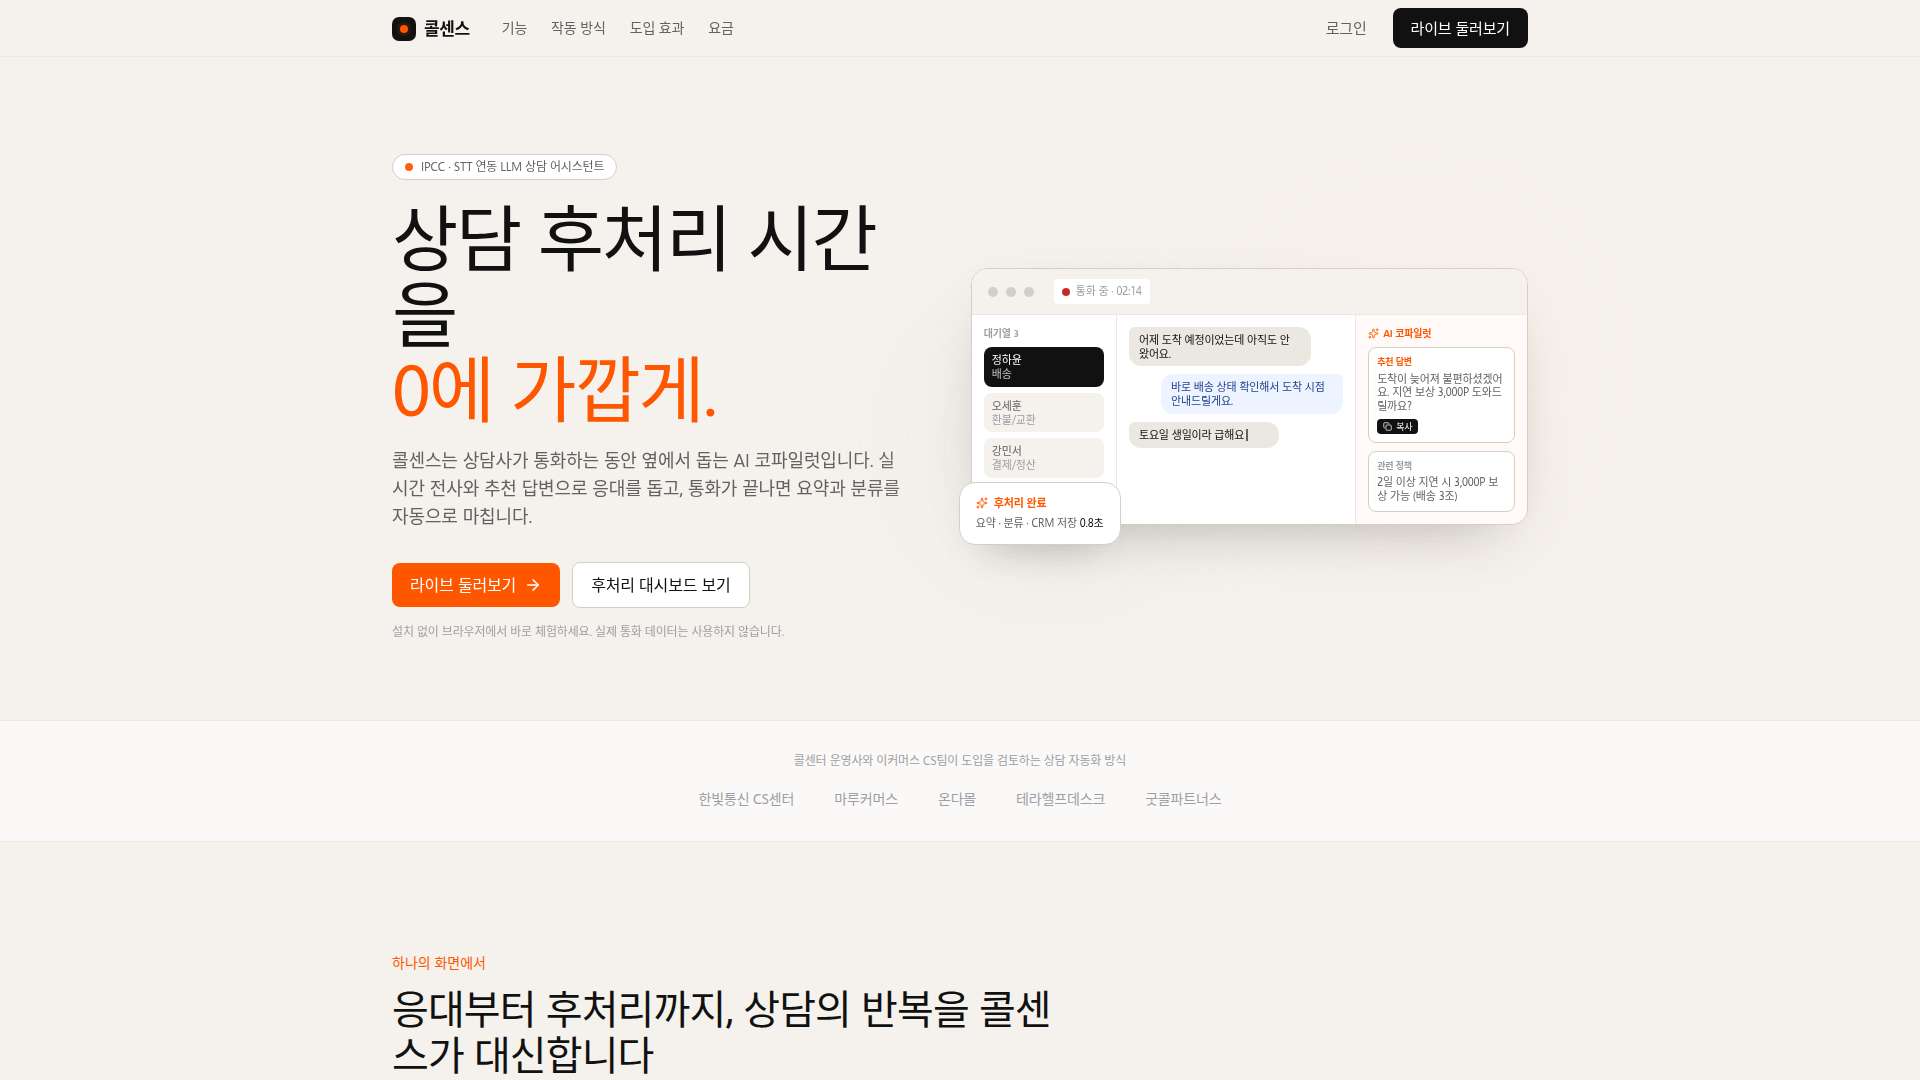The image size is (1920, 1080).
Task: Click the 바로 배송 상태 agent reply bubble
Action: click(1252, 394)
